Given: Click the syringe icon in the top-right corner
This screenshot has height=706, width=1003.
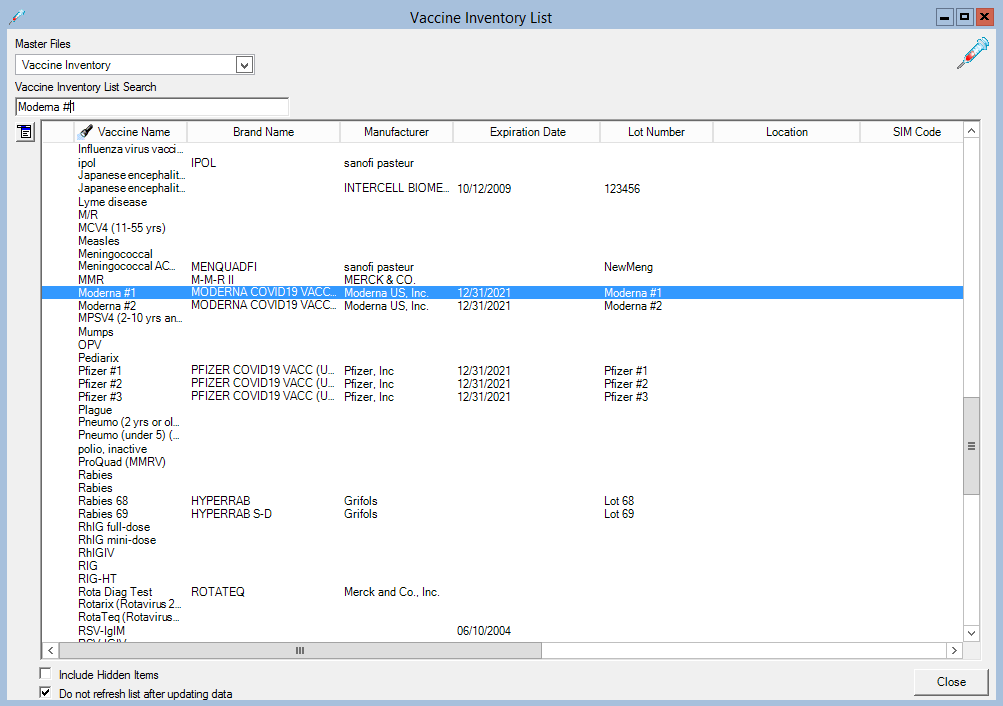Looking at the screenshot, I should tap(972, 52).
